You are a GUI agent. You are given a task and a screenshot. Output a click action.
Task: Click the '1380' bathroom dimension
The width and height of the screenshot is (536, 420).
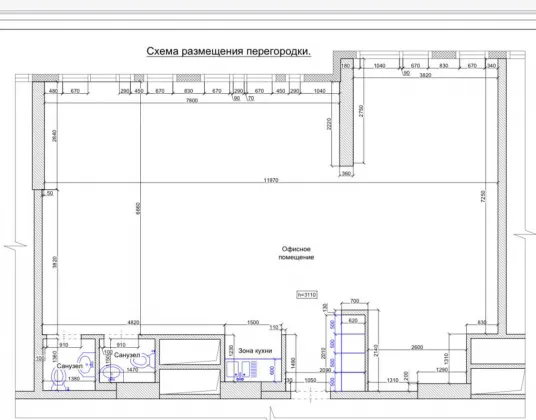pyautogui.click(x=74, y=379)
